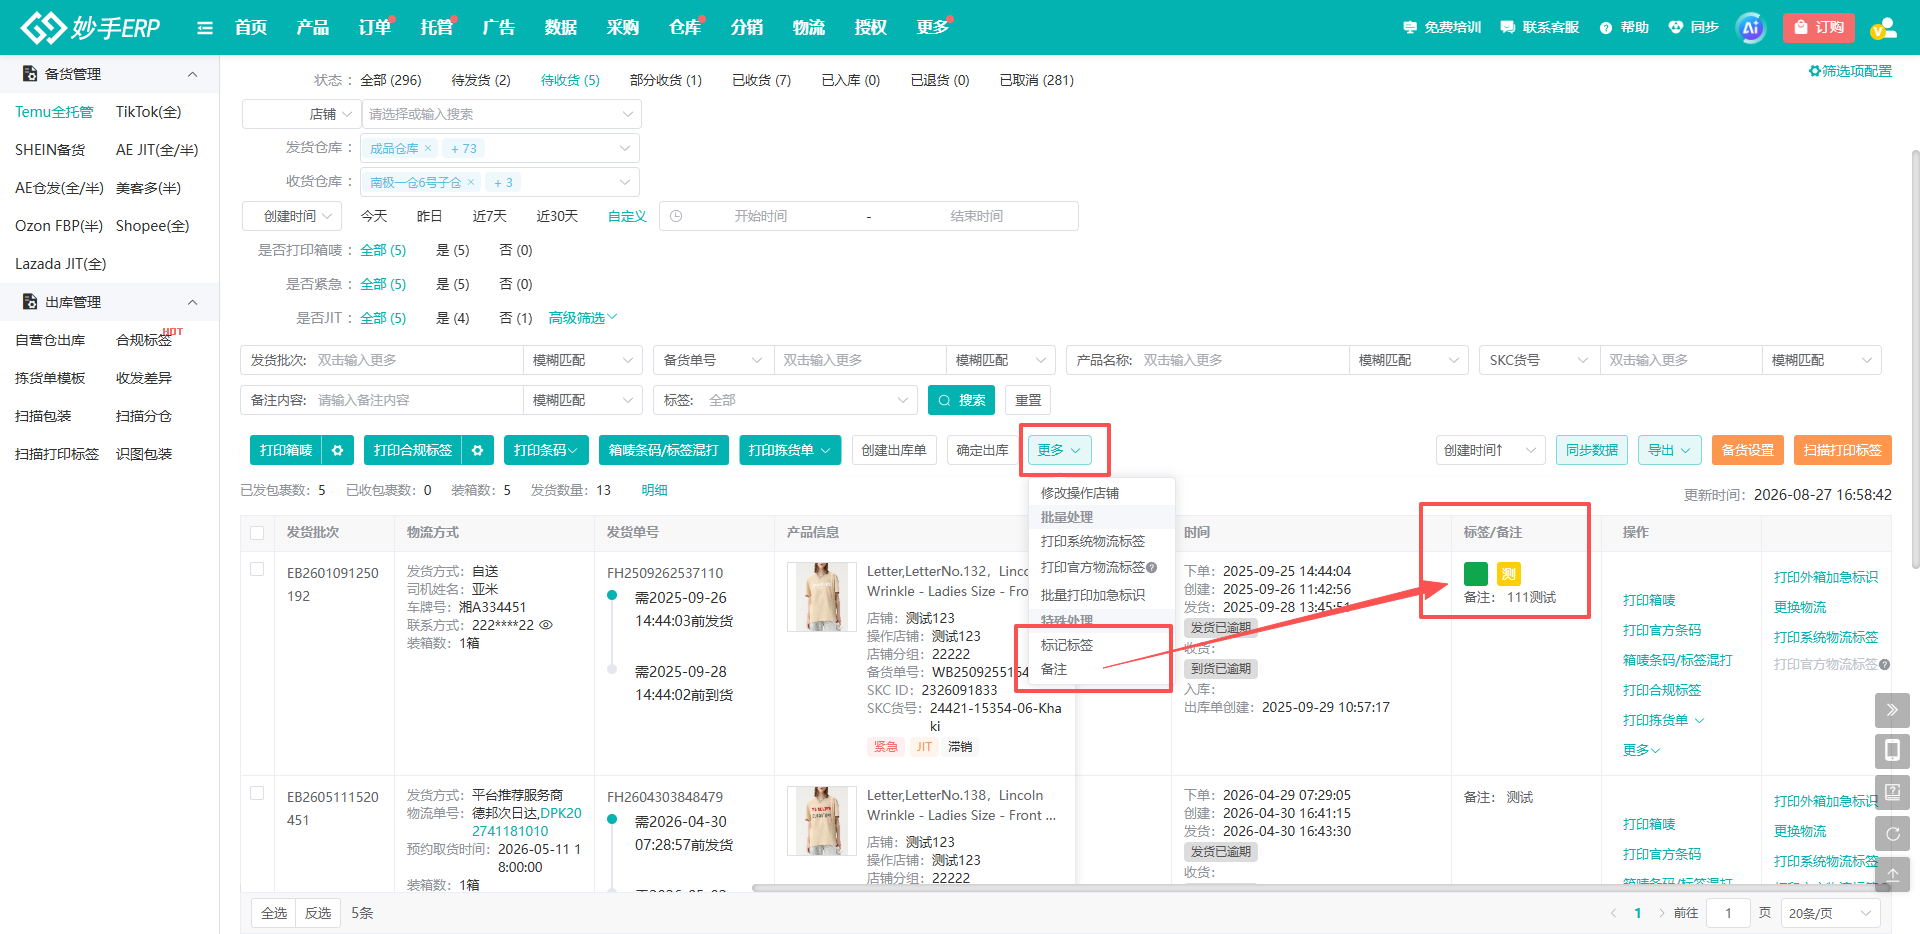Click the 同步 sync icon
Image resolution: width=1920 pixels, height=934 pixels.
tap(1676, 28)
